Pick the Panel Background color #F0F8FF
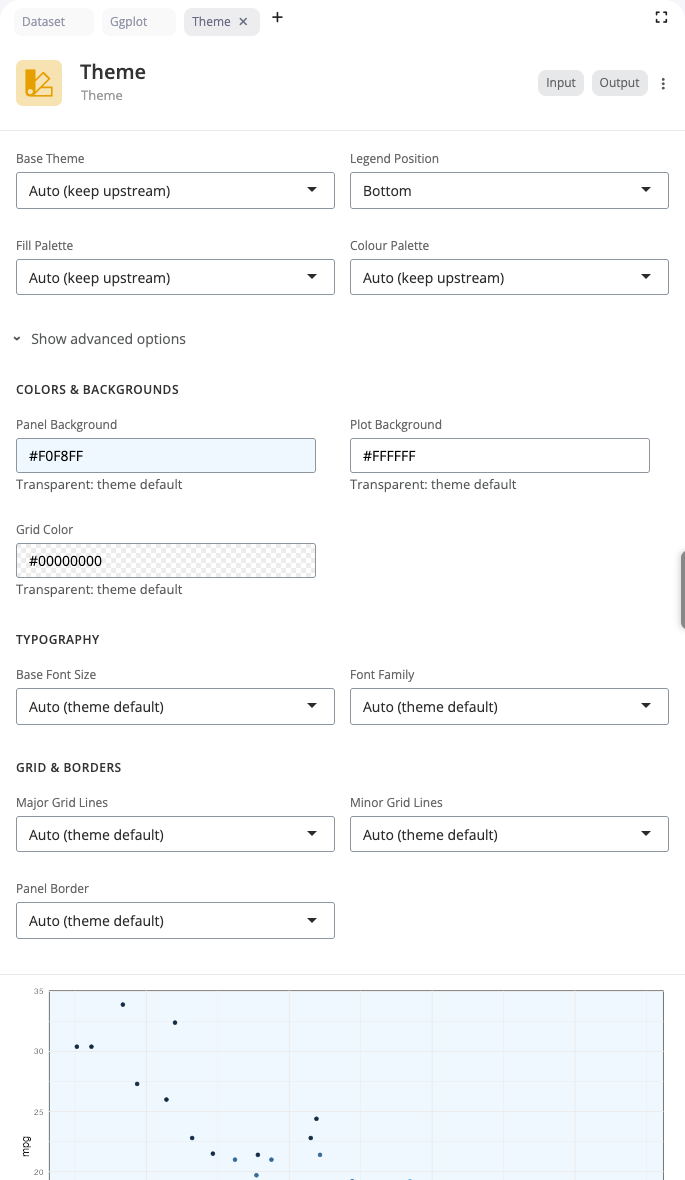 [166, 456]
